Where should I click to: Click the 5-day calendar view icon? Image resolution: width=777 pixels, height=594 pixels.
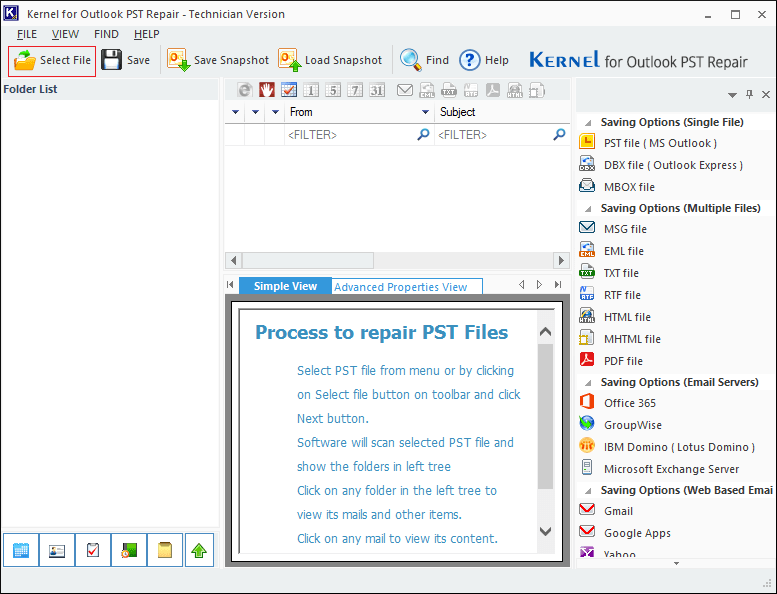point(333,90)
